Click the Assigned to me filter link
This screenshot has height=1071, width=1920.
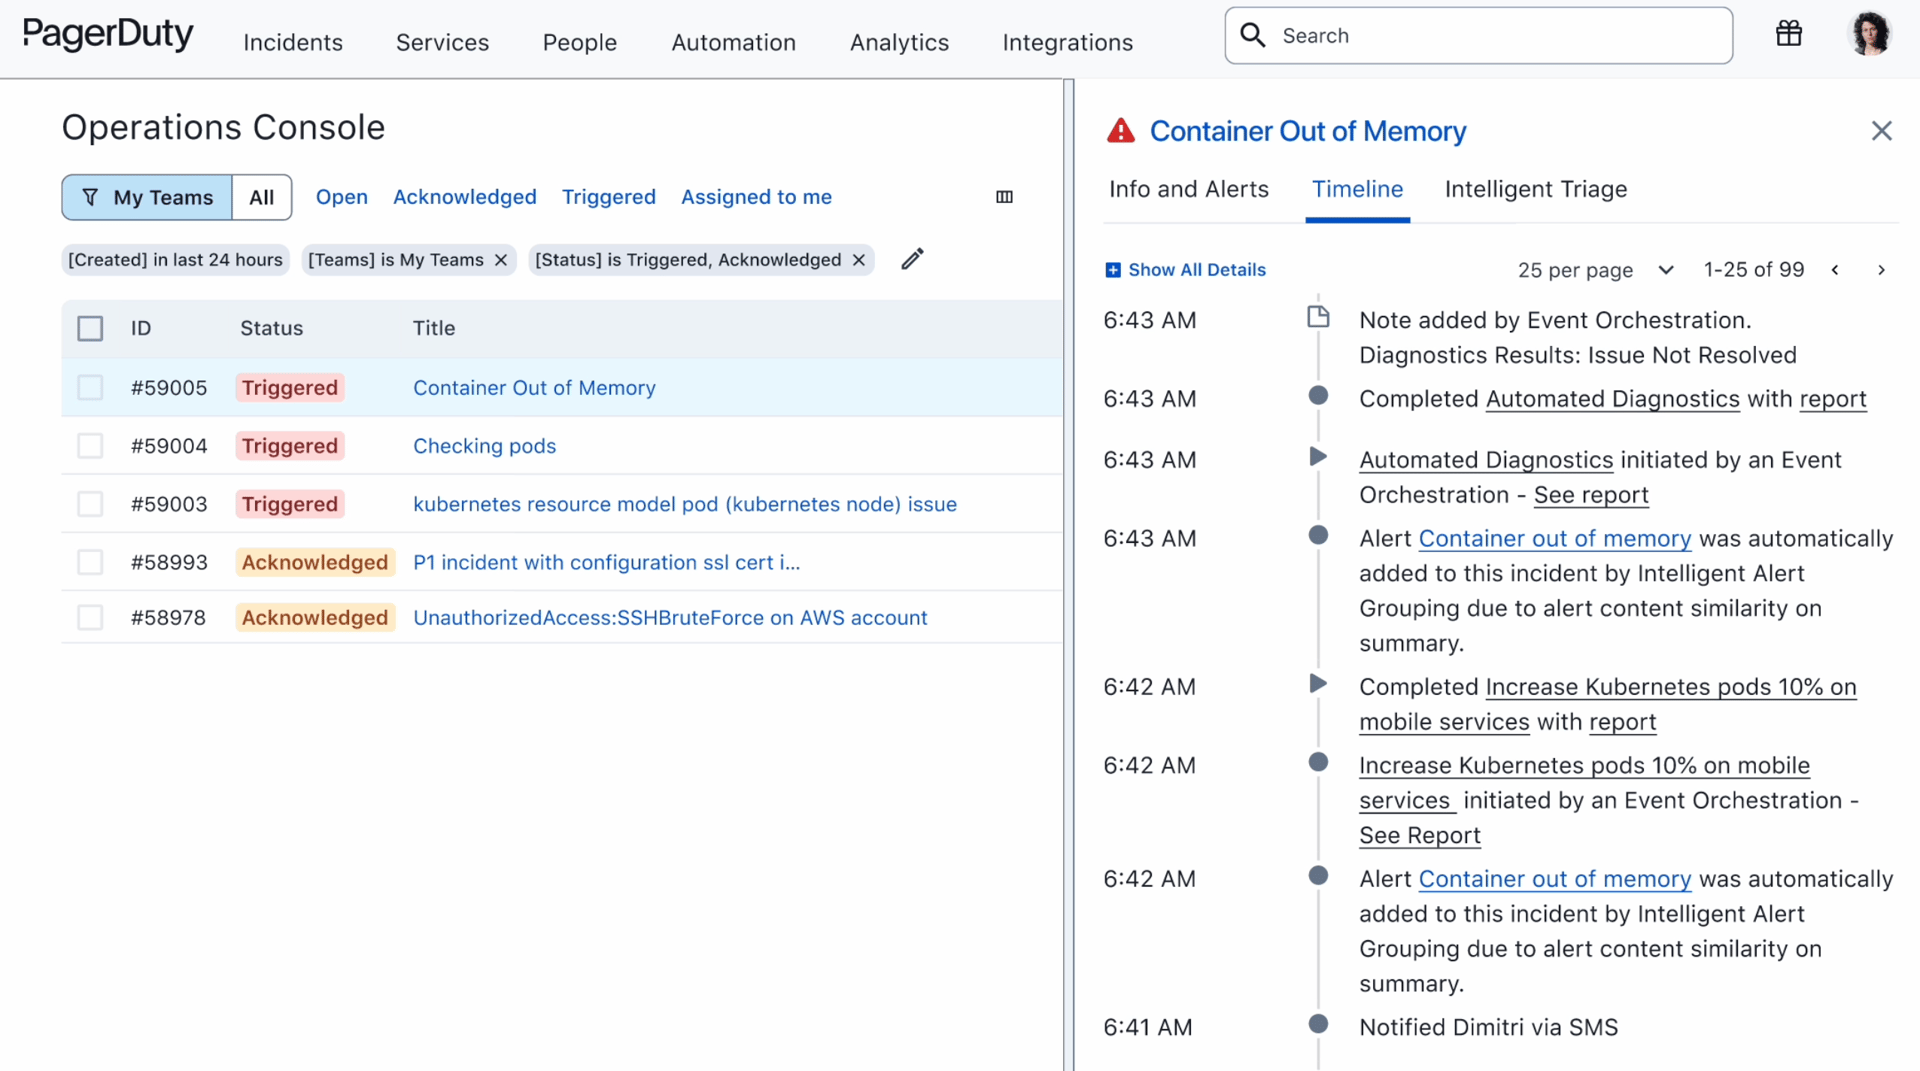coord(756,197)
